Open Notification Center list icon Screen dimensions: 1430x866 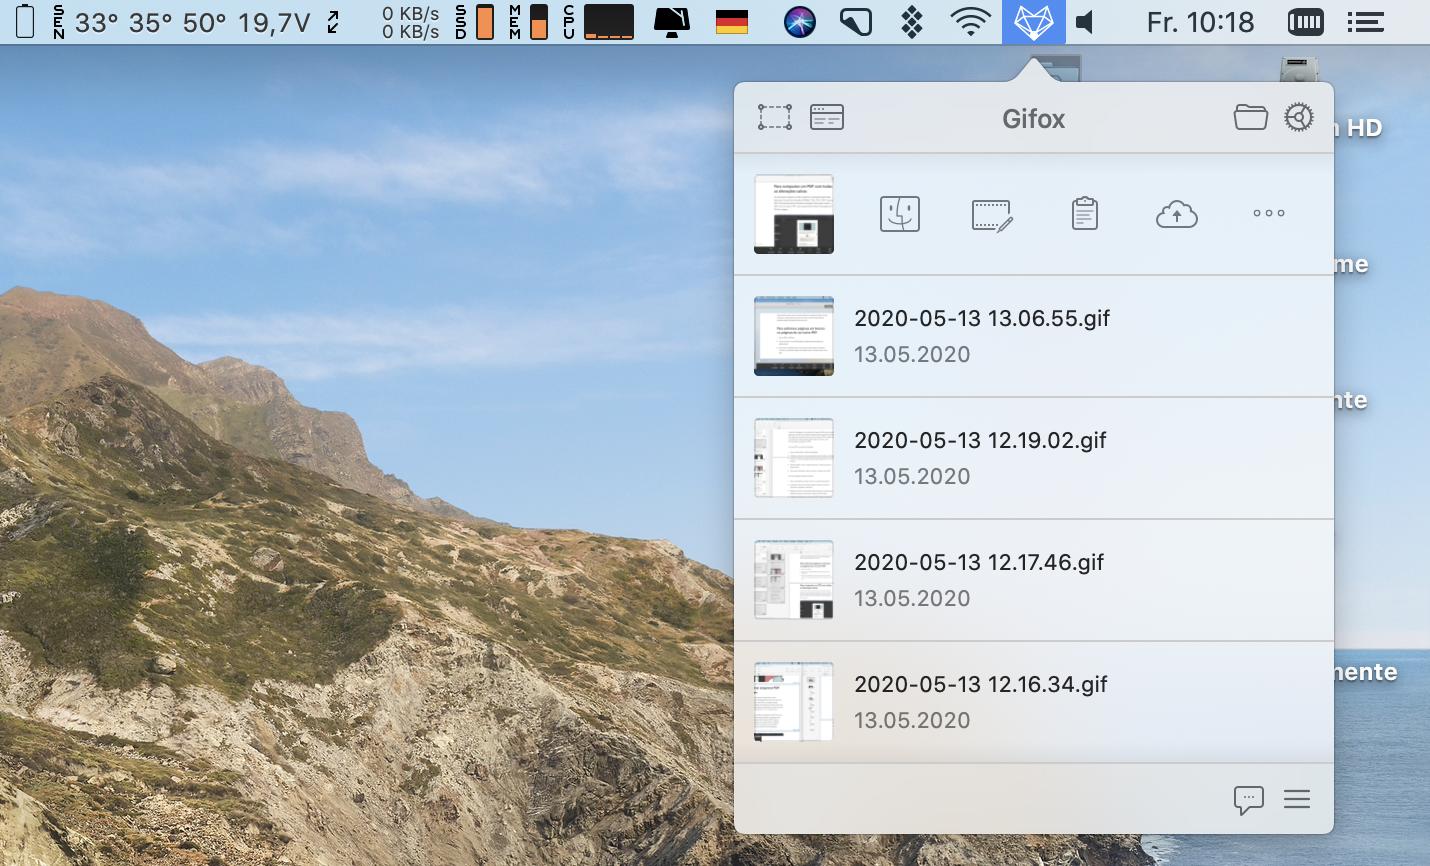[1365, 22]
